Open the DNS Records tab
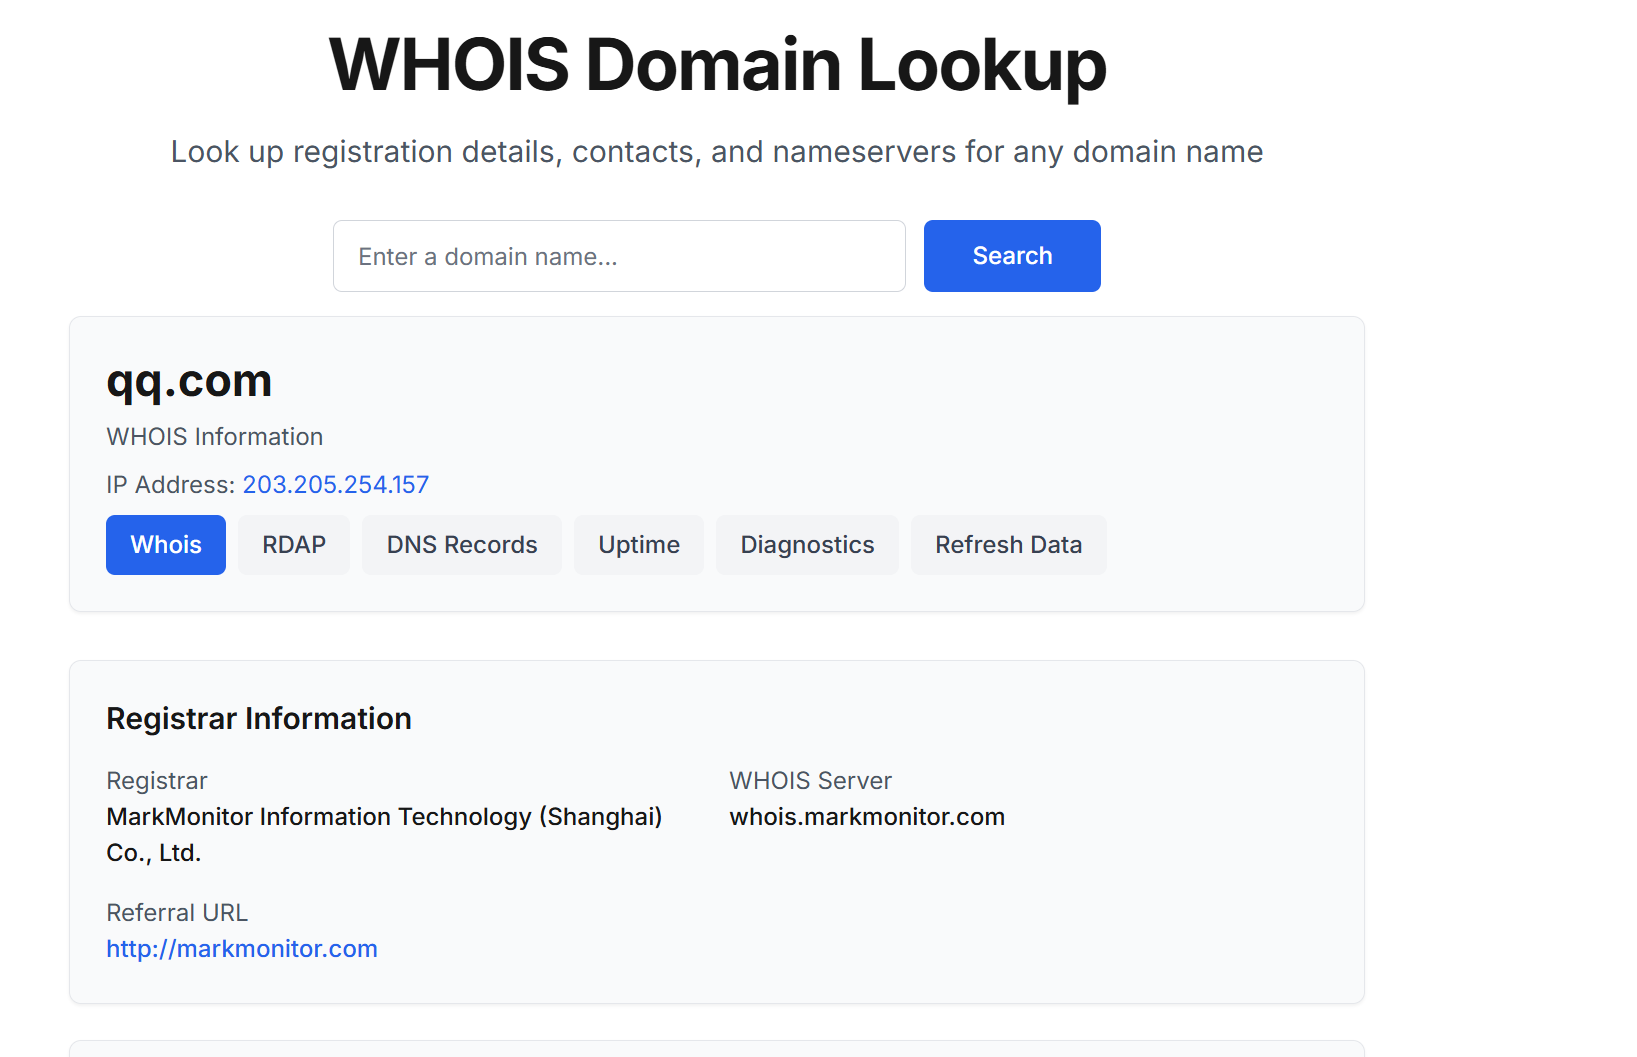1637x1057 pixels. (x=462, y=545)
